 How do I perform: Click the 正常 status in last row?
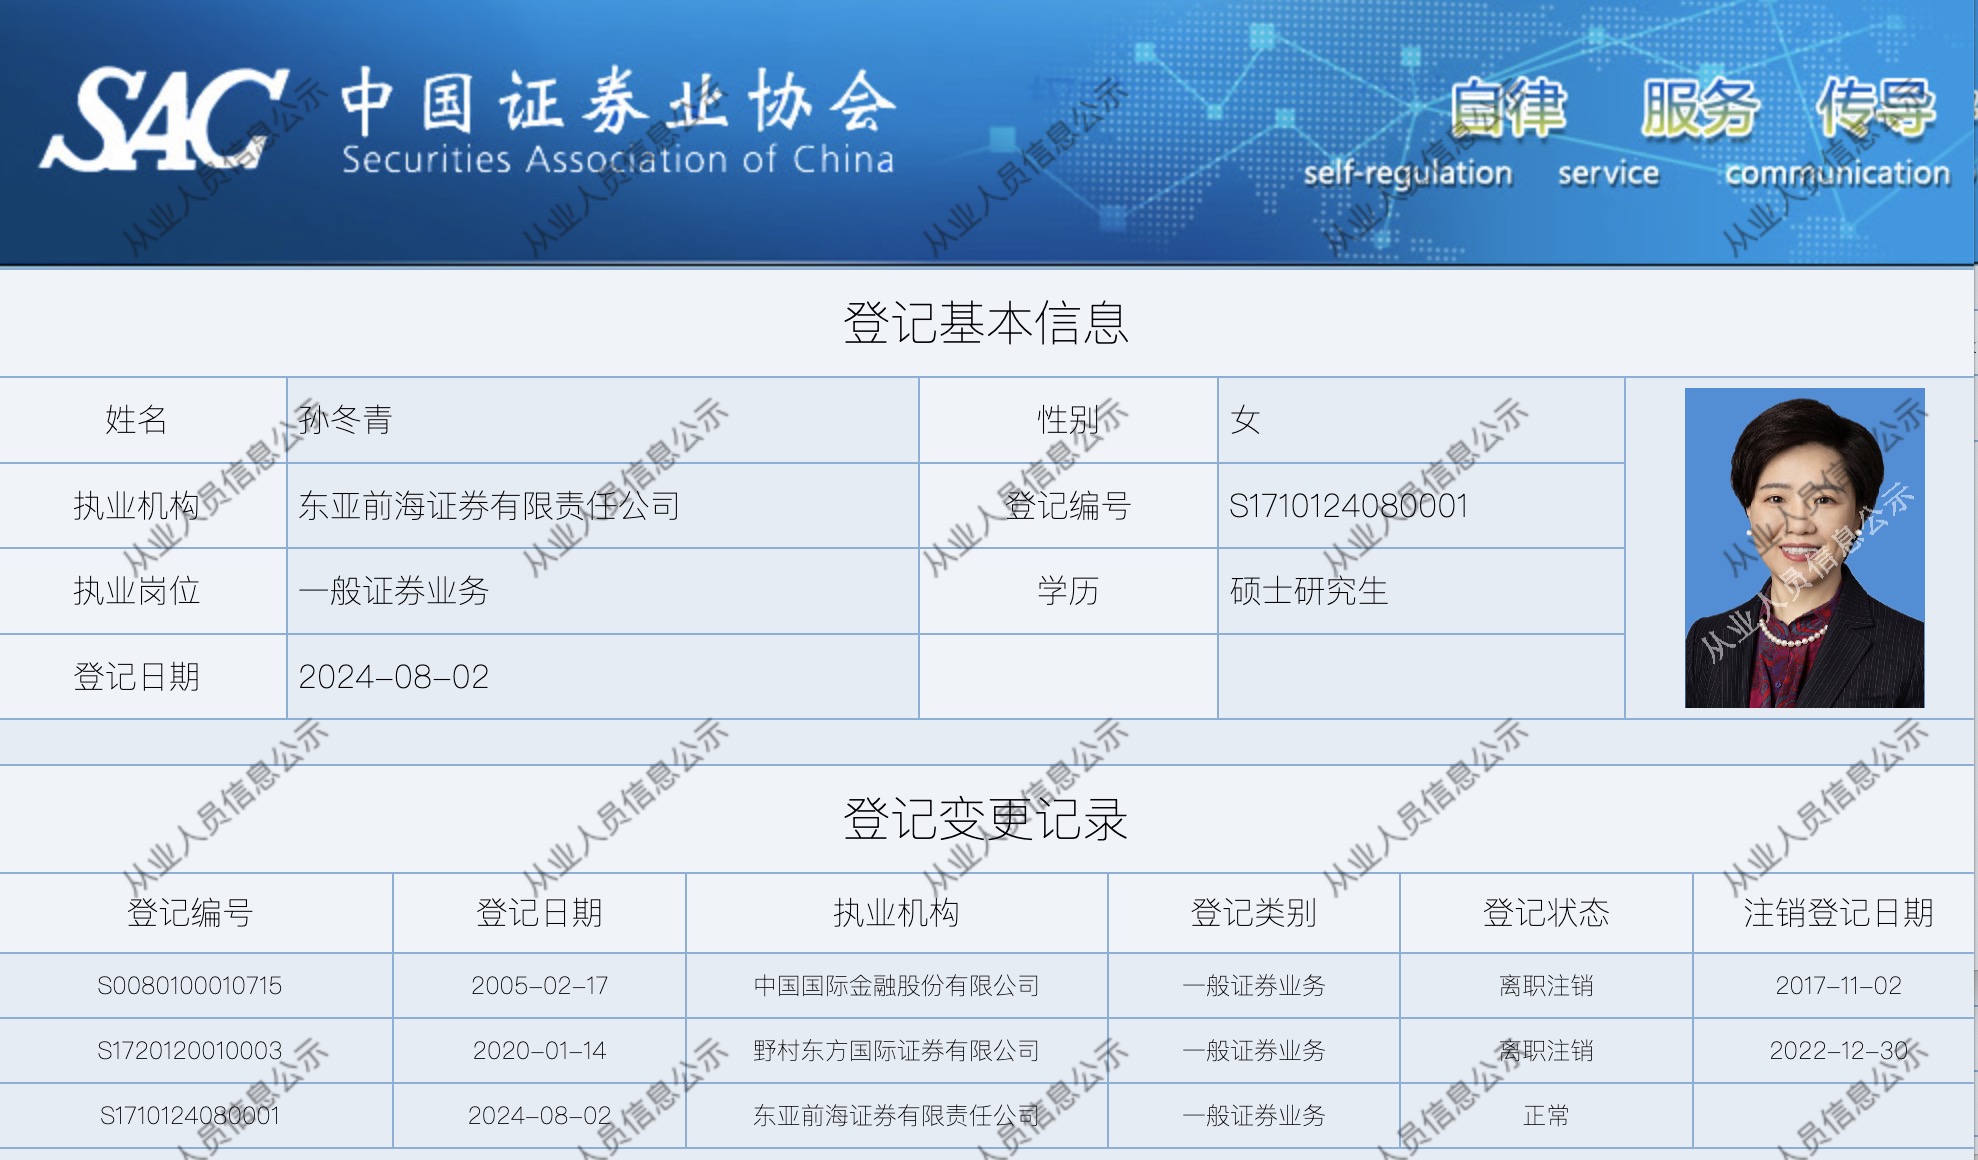pyautogui.click(x=1545, y=1116)
